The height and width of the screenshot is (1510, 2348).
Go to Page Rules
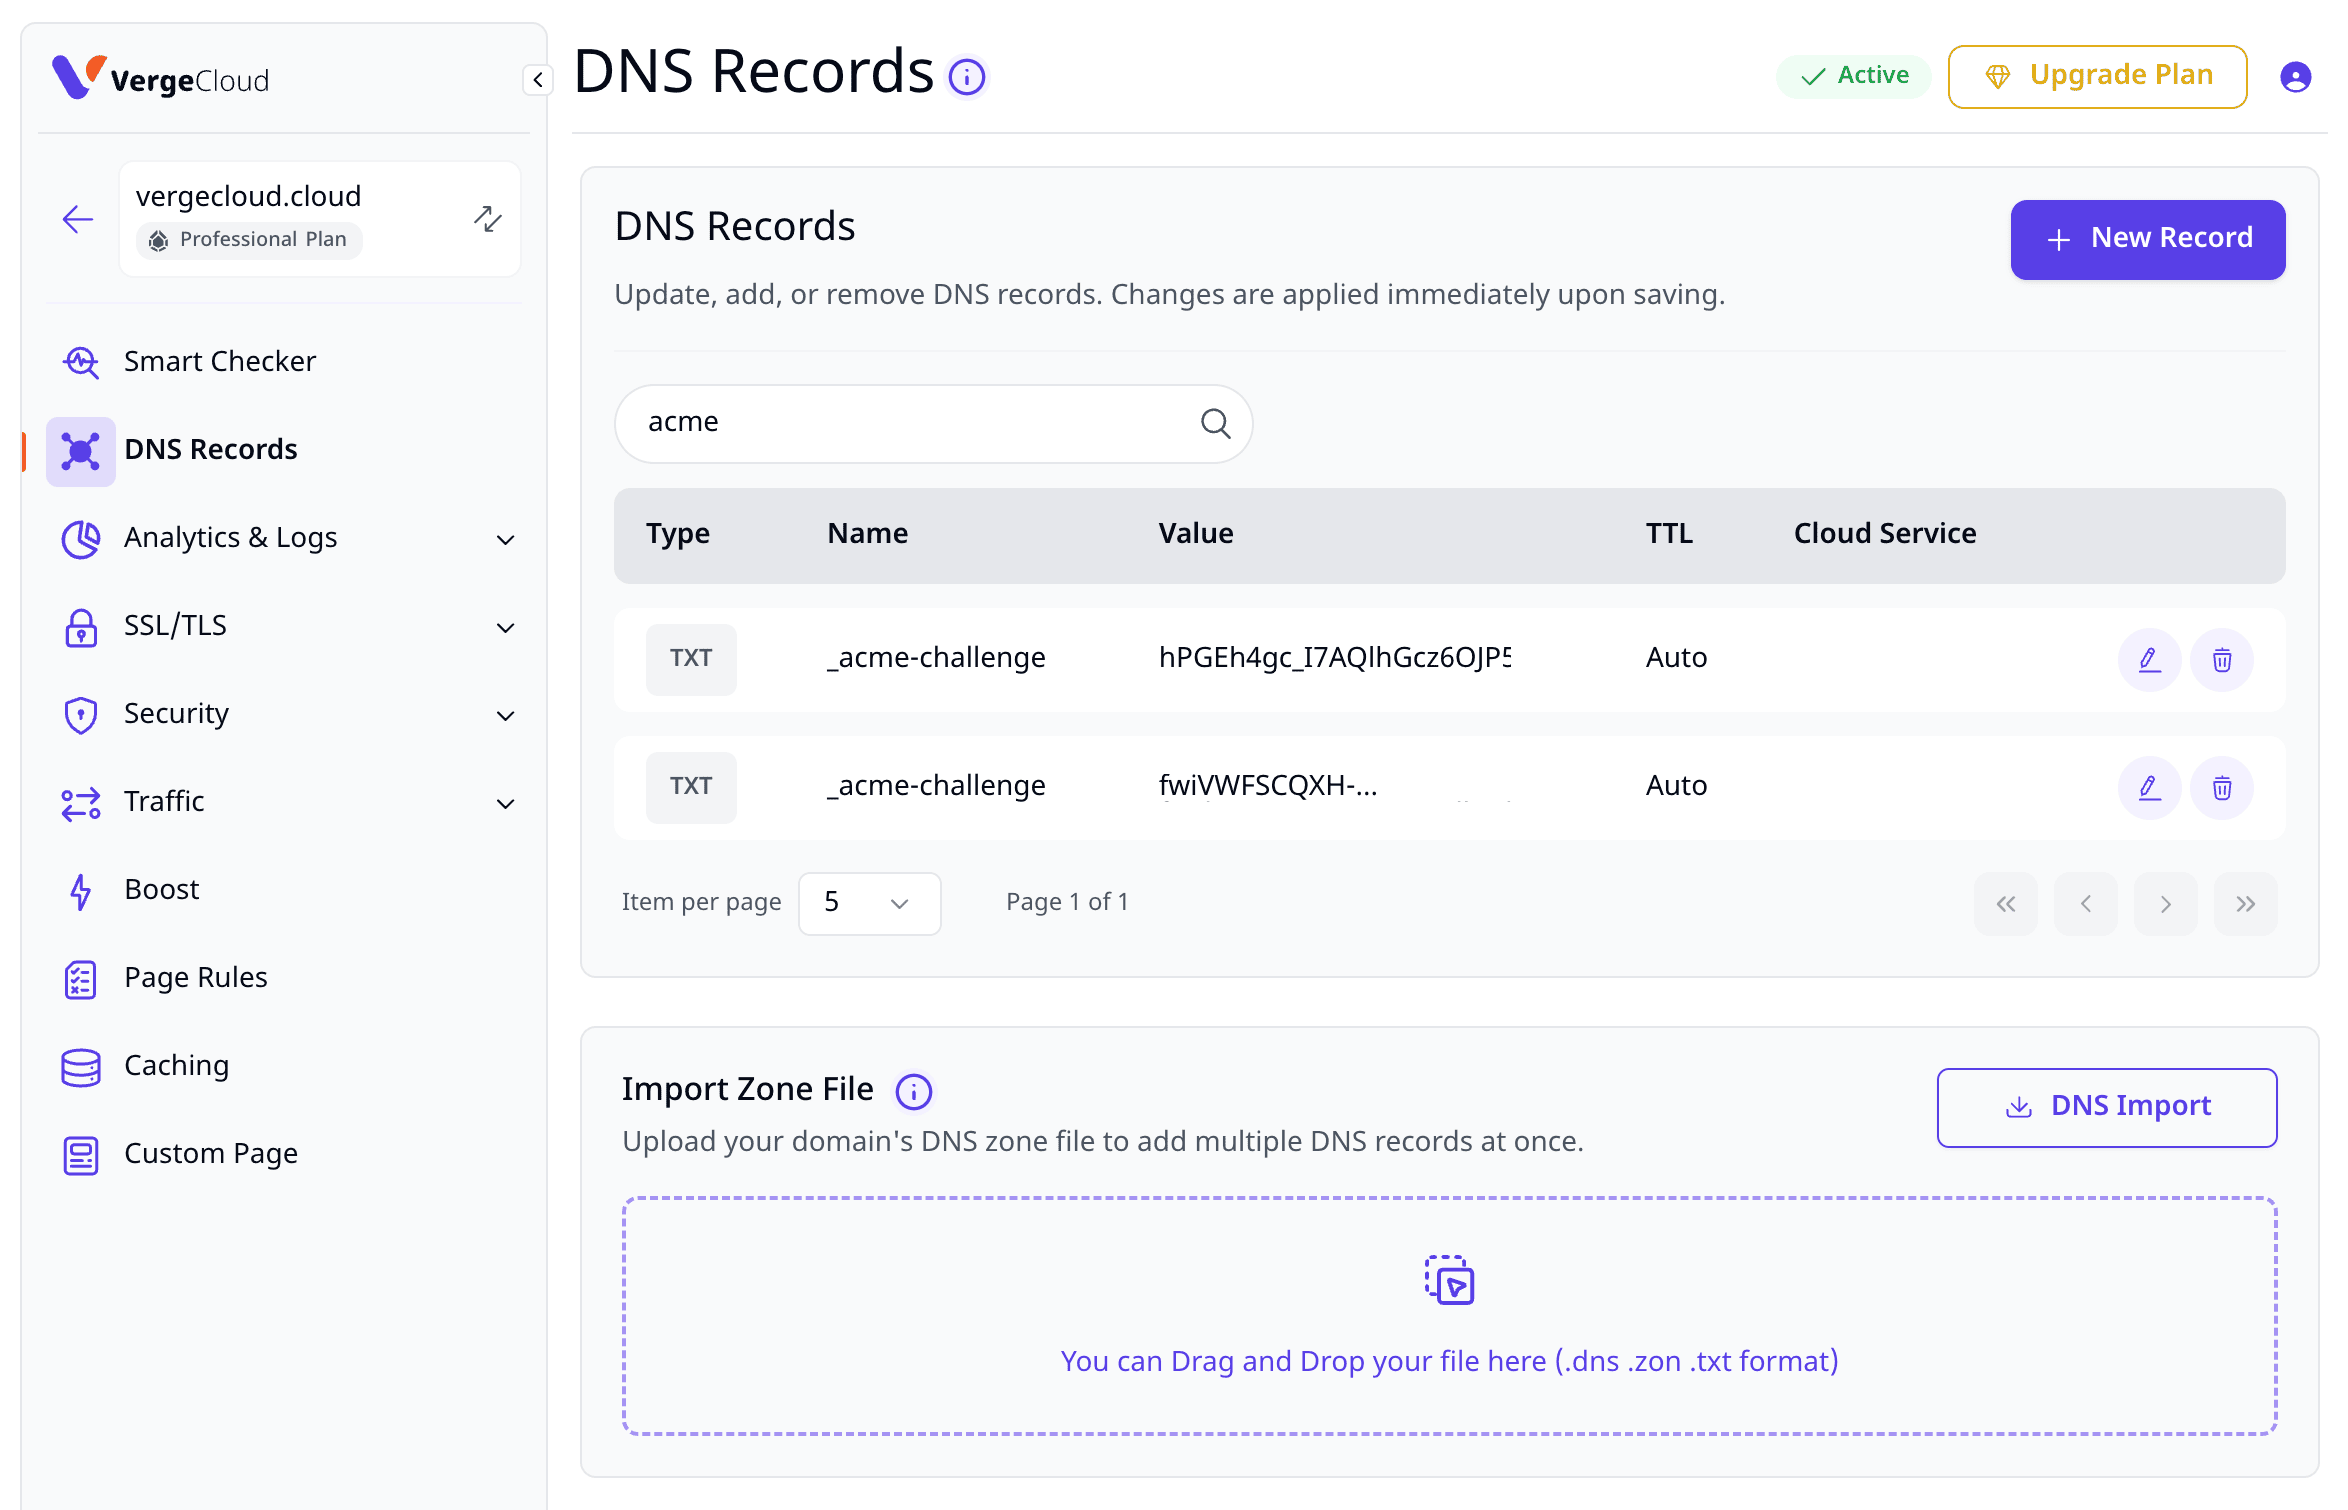195,977
